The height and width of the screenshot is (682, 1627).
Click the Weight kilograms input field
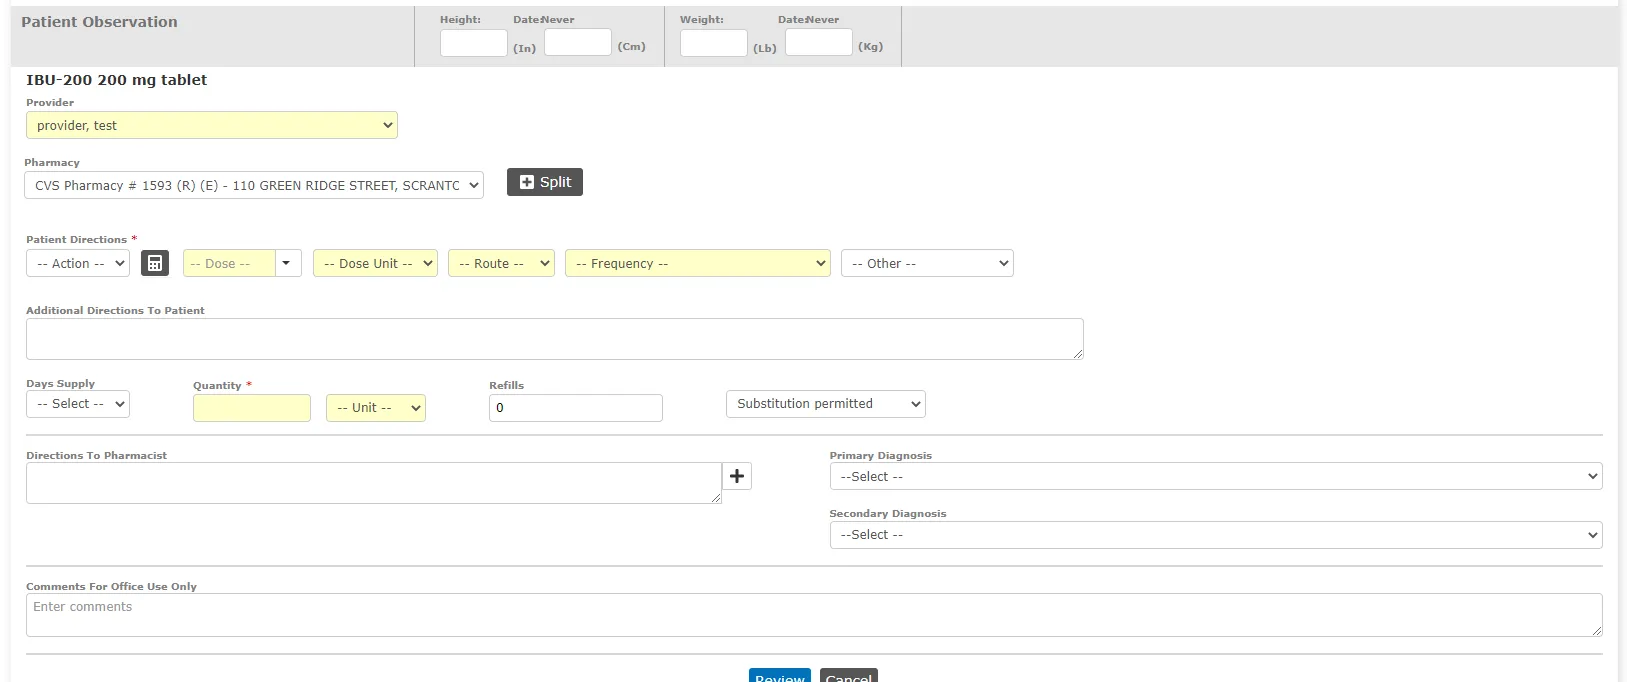tap(819, 42)
